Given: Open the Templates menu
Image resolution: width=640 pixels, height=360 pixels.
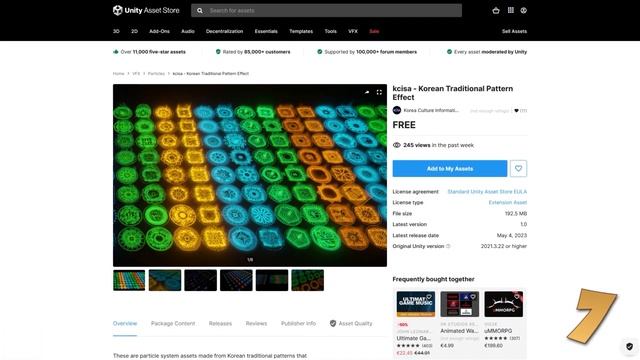Looking at the screenshot, I should pos(301,31).
